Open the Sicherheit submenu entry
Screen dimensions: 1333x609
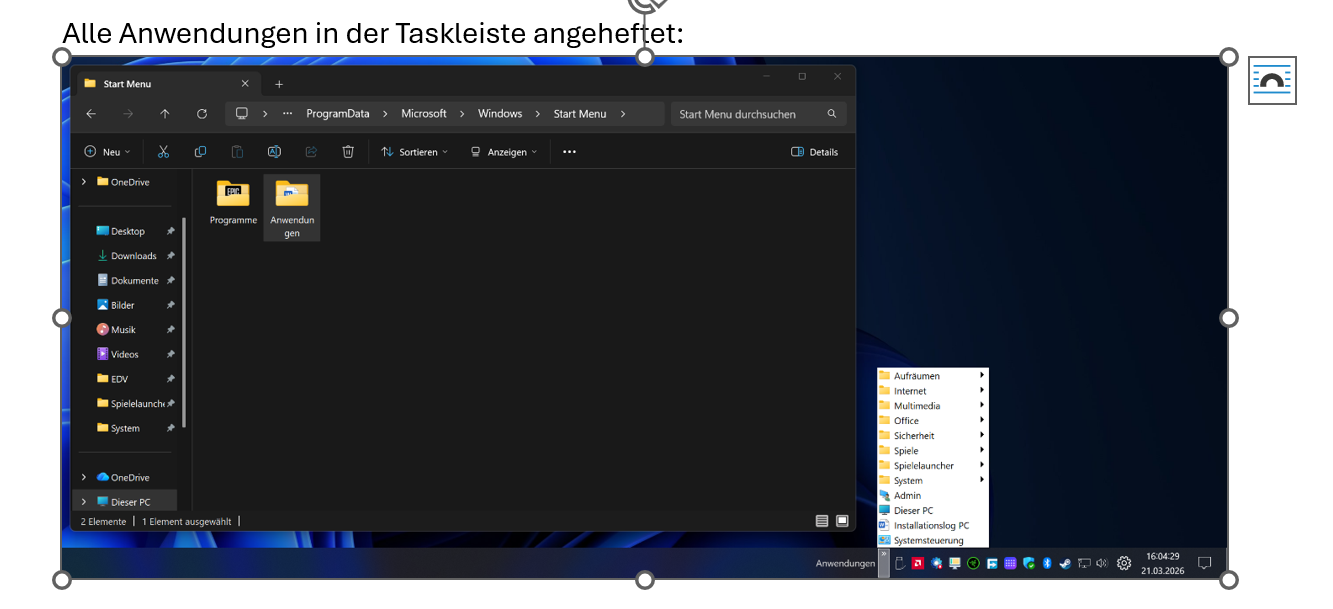(x=932, y=436)
